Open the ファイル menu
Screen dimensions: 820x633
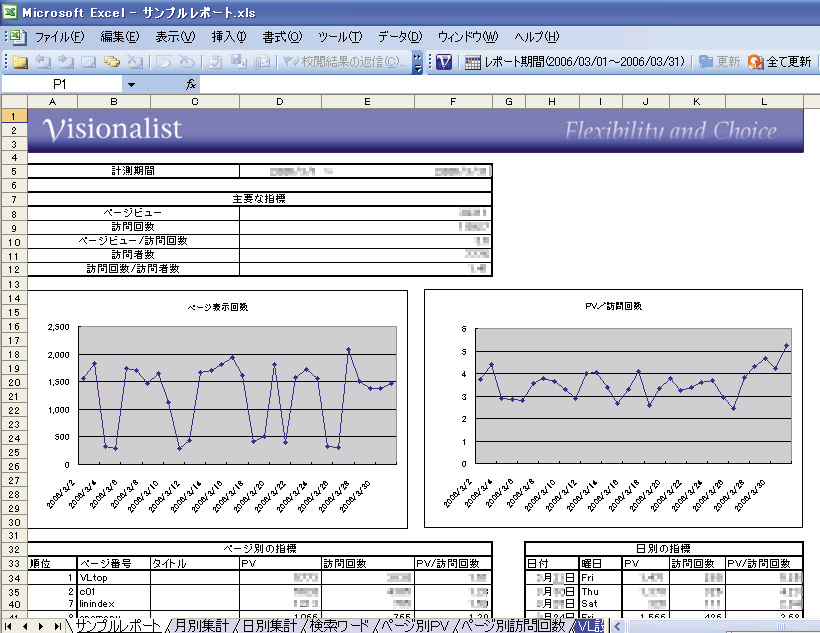(x=59, y=37)
